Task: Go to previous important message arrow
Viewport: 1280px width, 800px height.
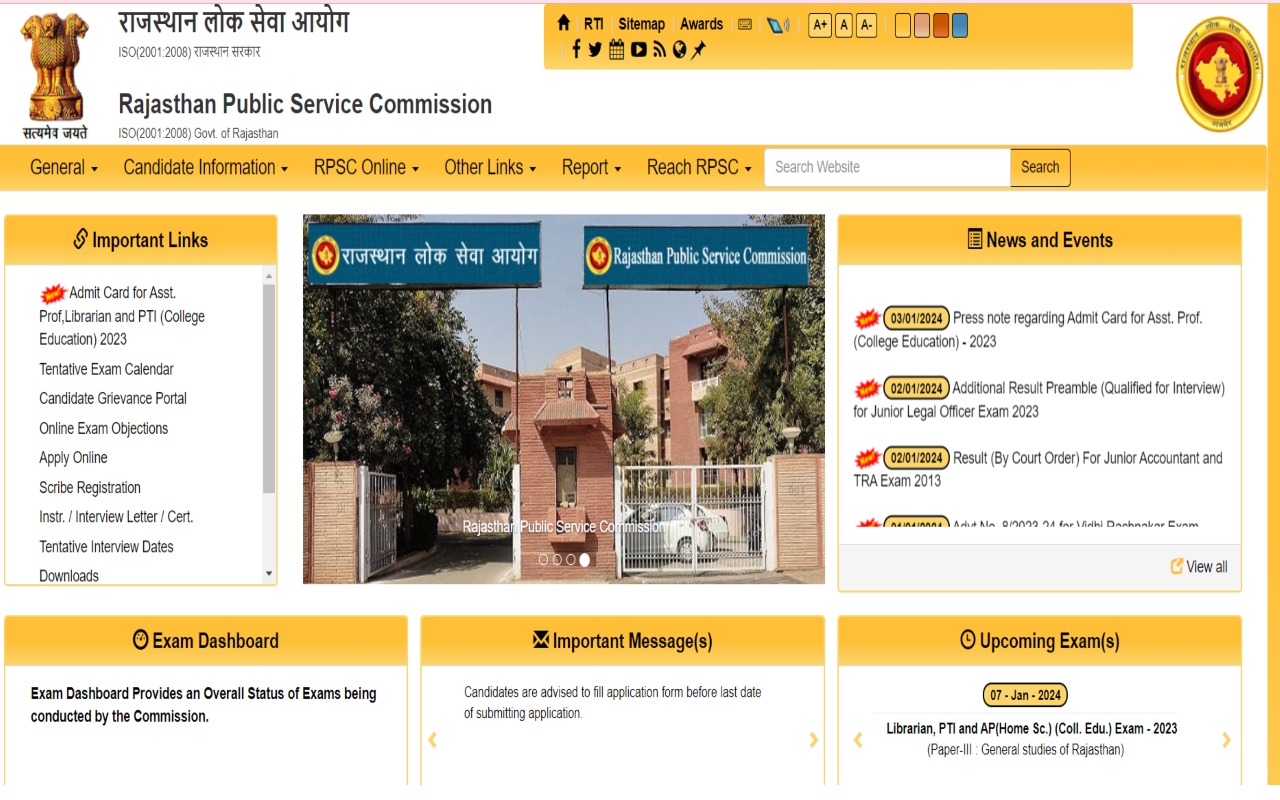Action: 433,740
